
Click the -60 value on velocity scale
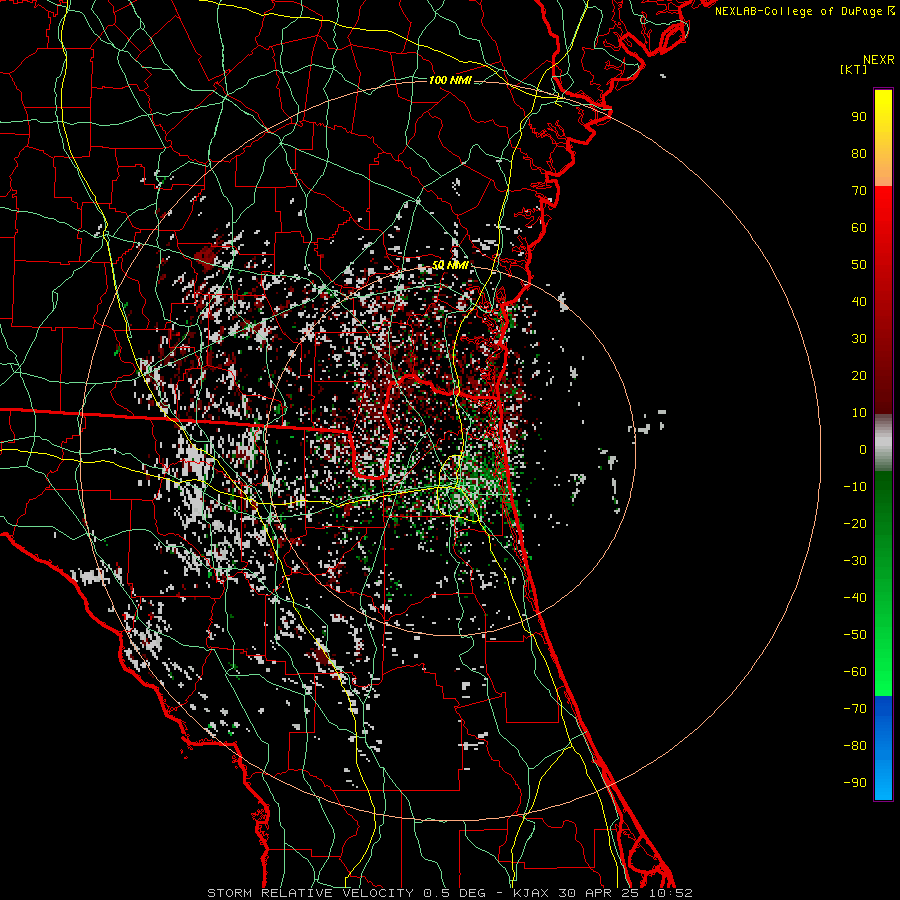coord(855,672)
